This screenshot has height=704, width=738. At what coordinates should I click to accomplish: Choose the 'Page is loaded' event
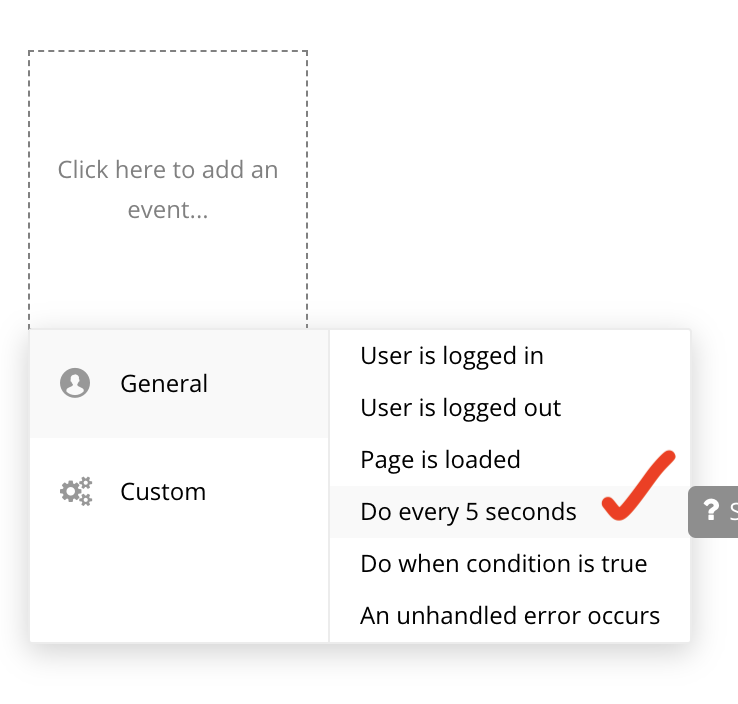coord(440,459)
